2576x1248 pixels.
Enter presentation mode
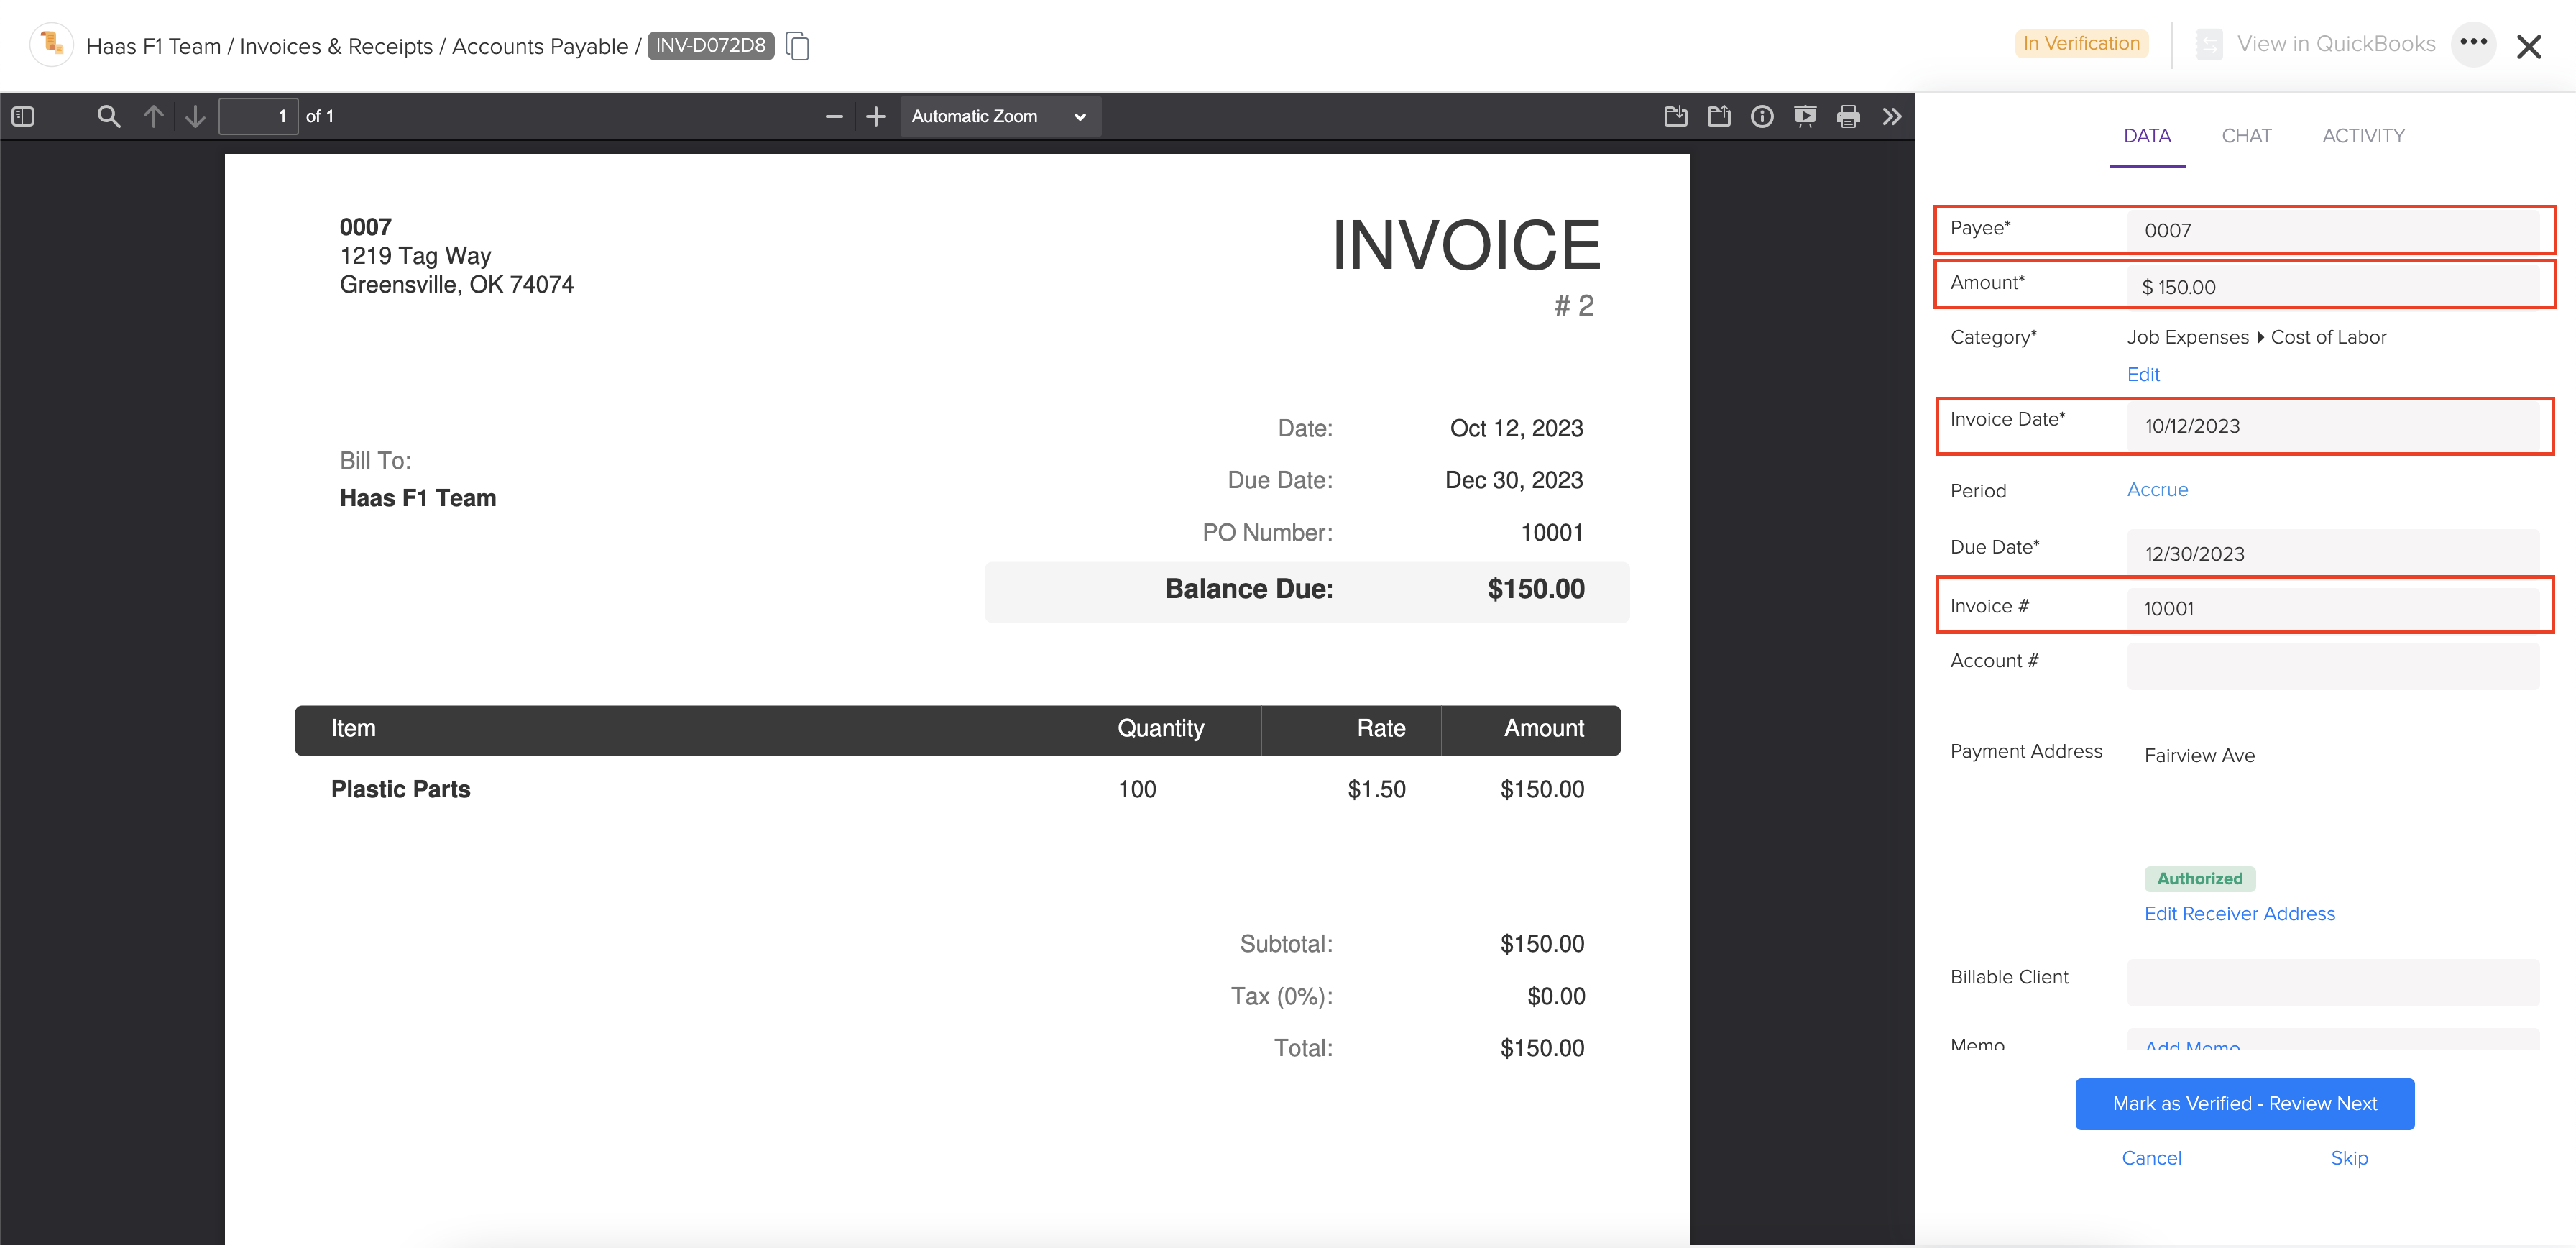click(x=1805, y=116)
